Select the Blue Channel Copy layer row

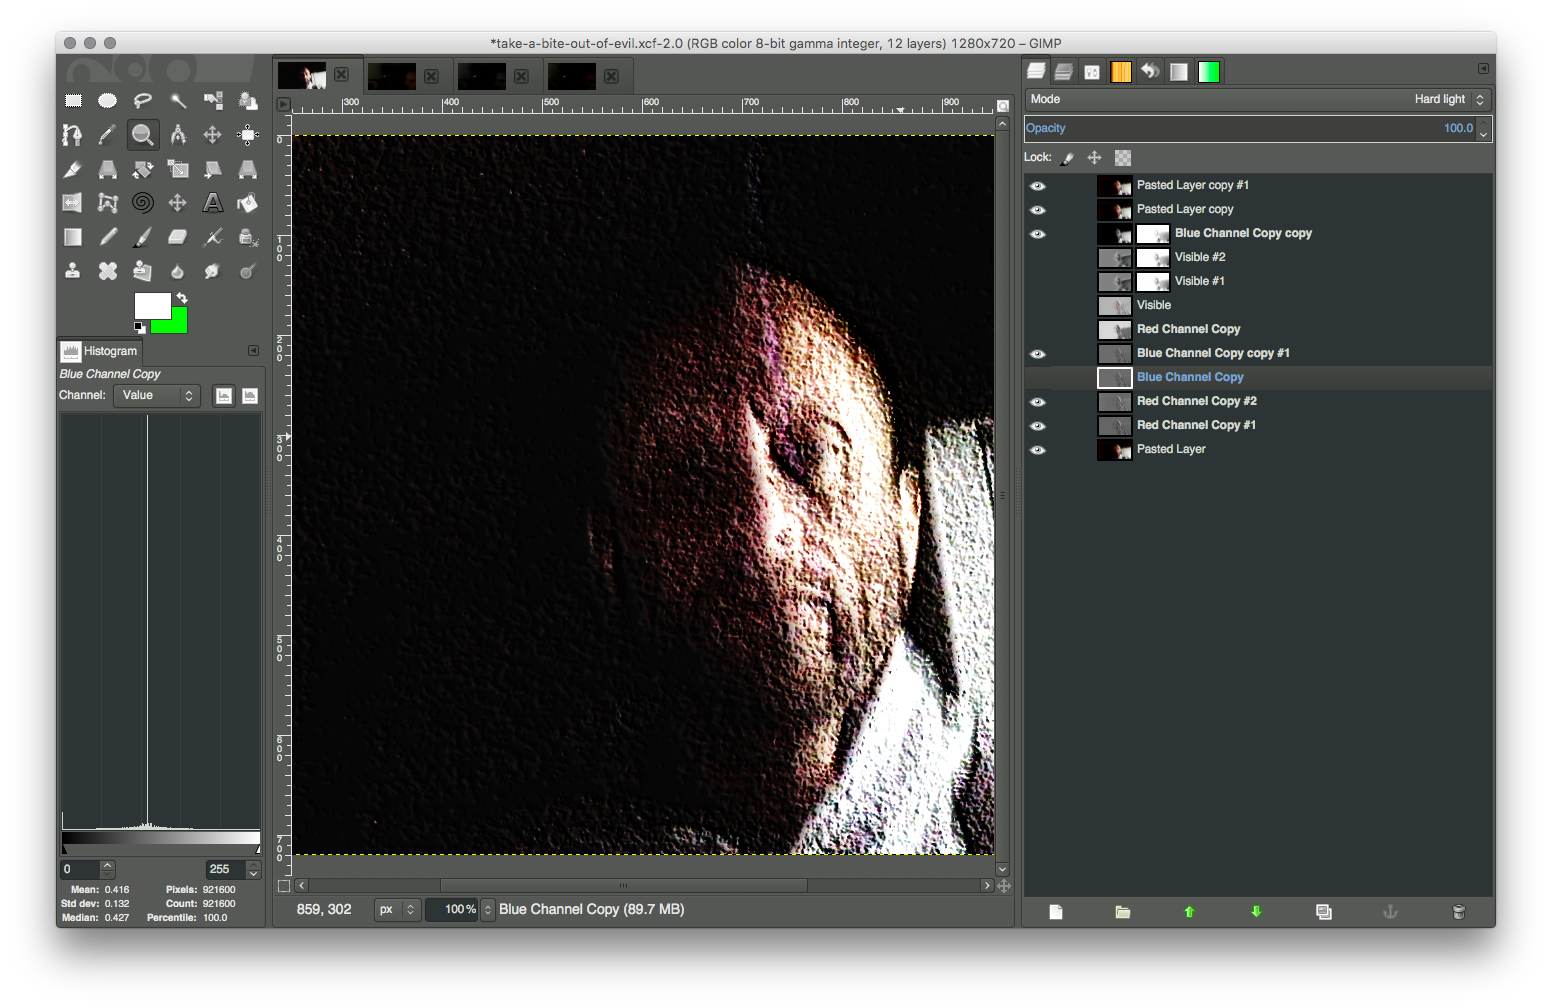point(1258,378)
